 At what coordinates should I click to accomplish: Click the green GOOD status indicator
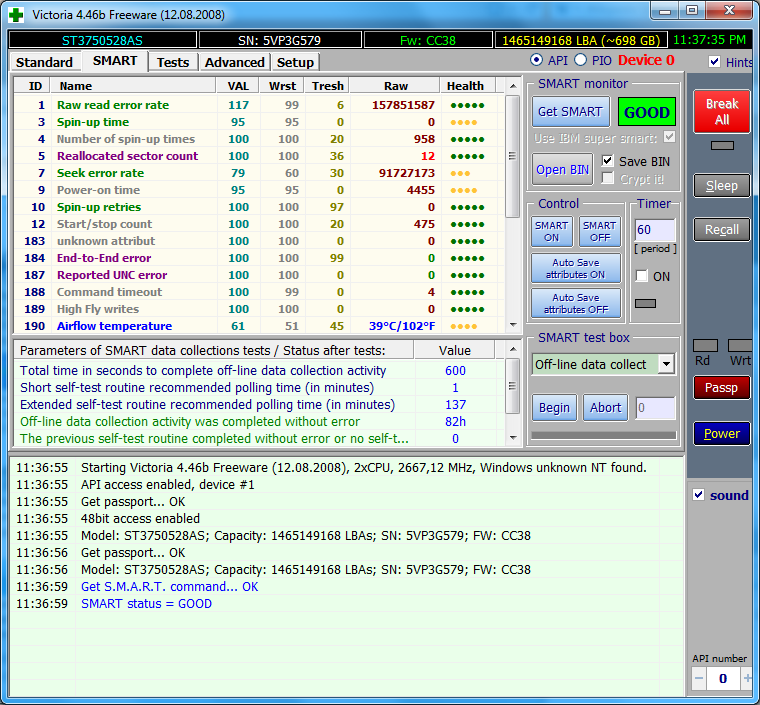point(647,112)
